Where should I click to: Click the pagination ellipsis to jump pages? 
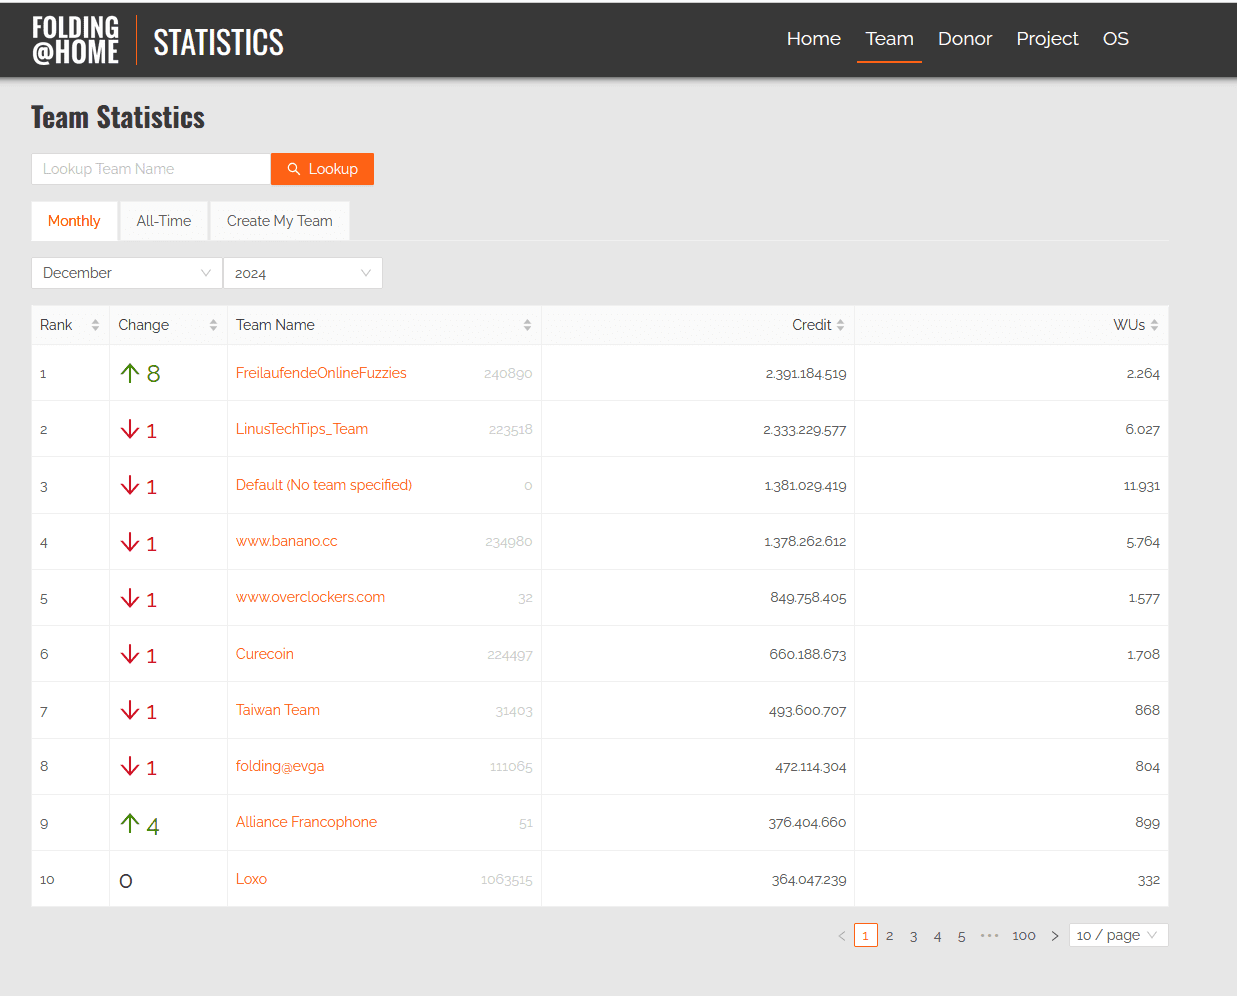[989, 936]
